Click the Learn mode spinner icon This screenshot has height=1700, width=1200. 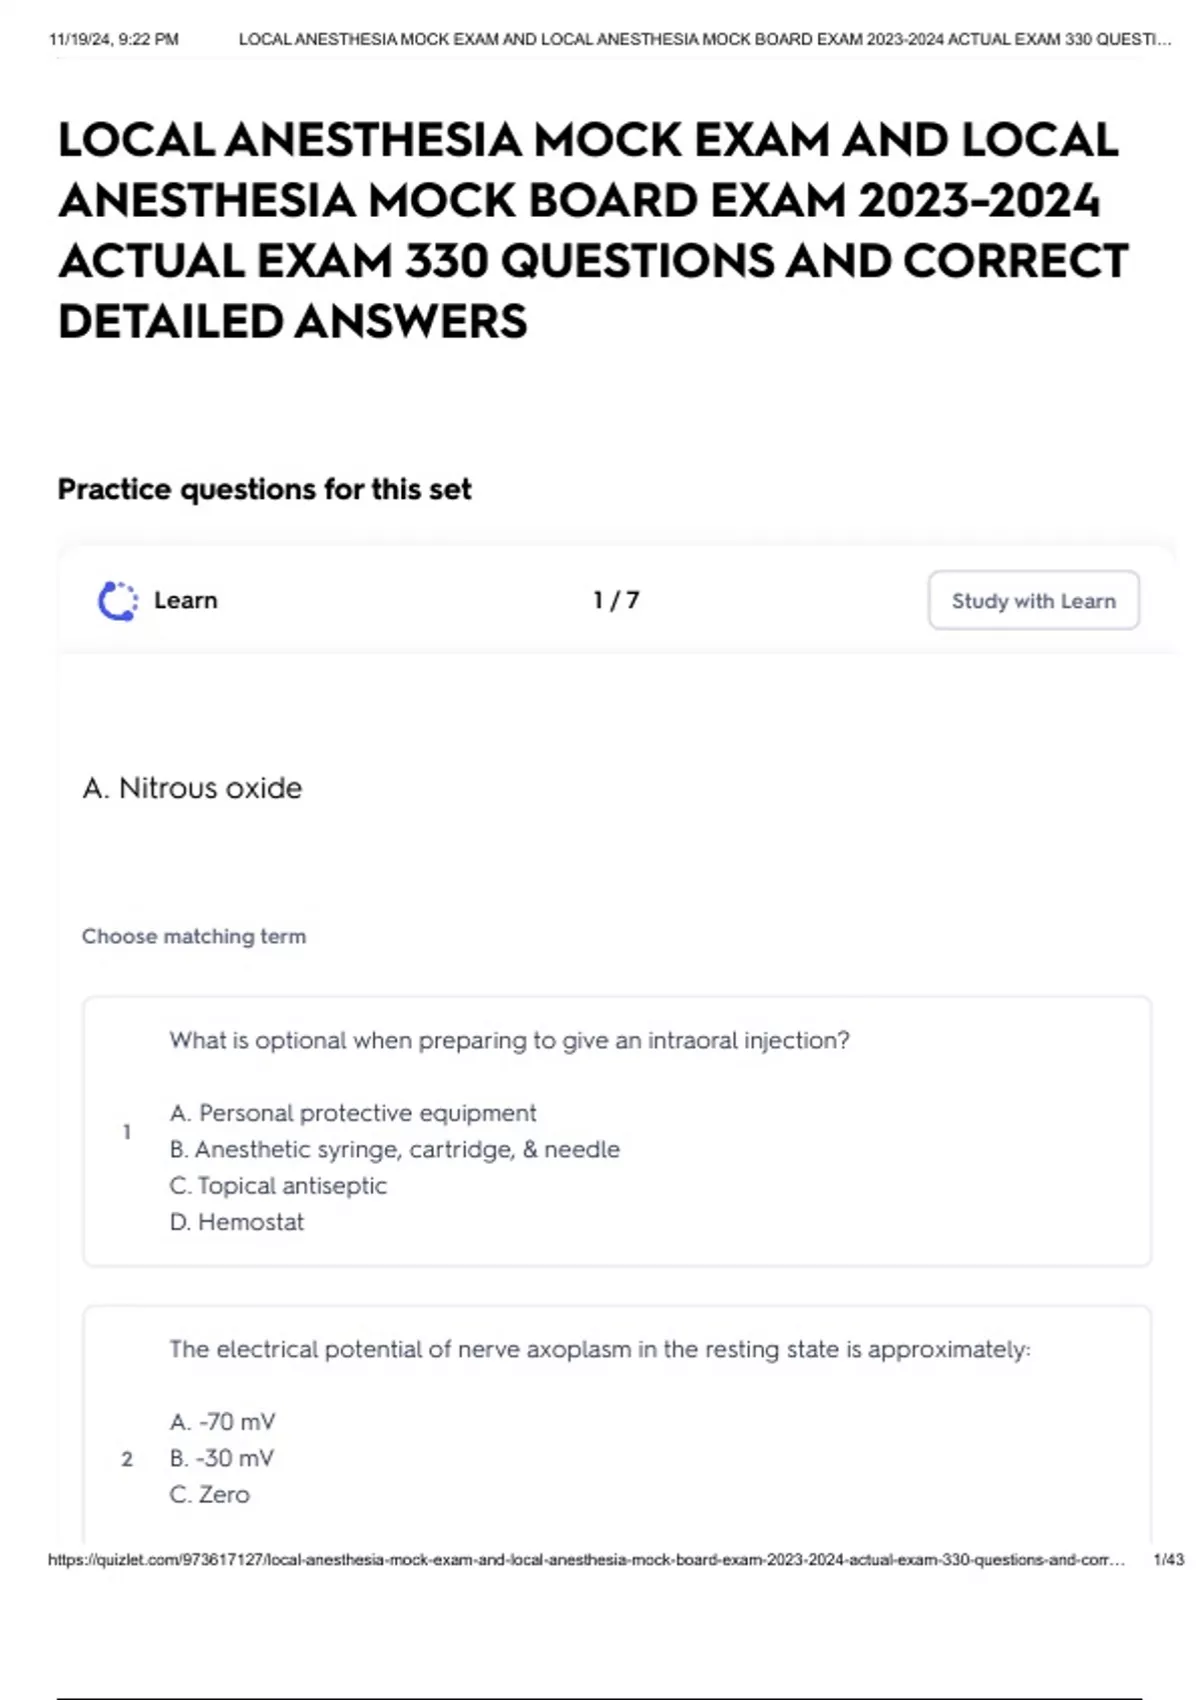pyautogui.click(x=118, y=601)
